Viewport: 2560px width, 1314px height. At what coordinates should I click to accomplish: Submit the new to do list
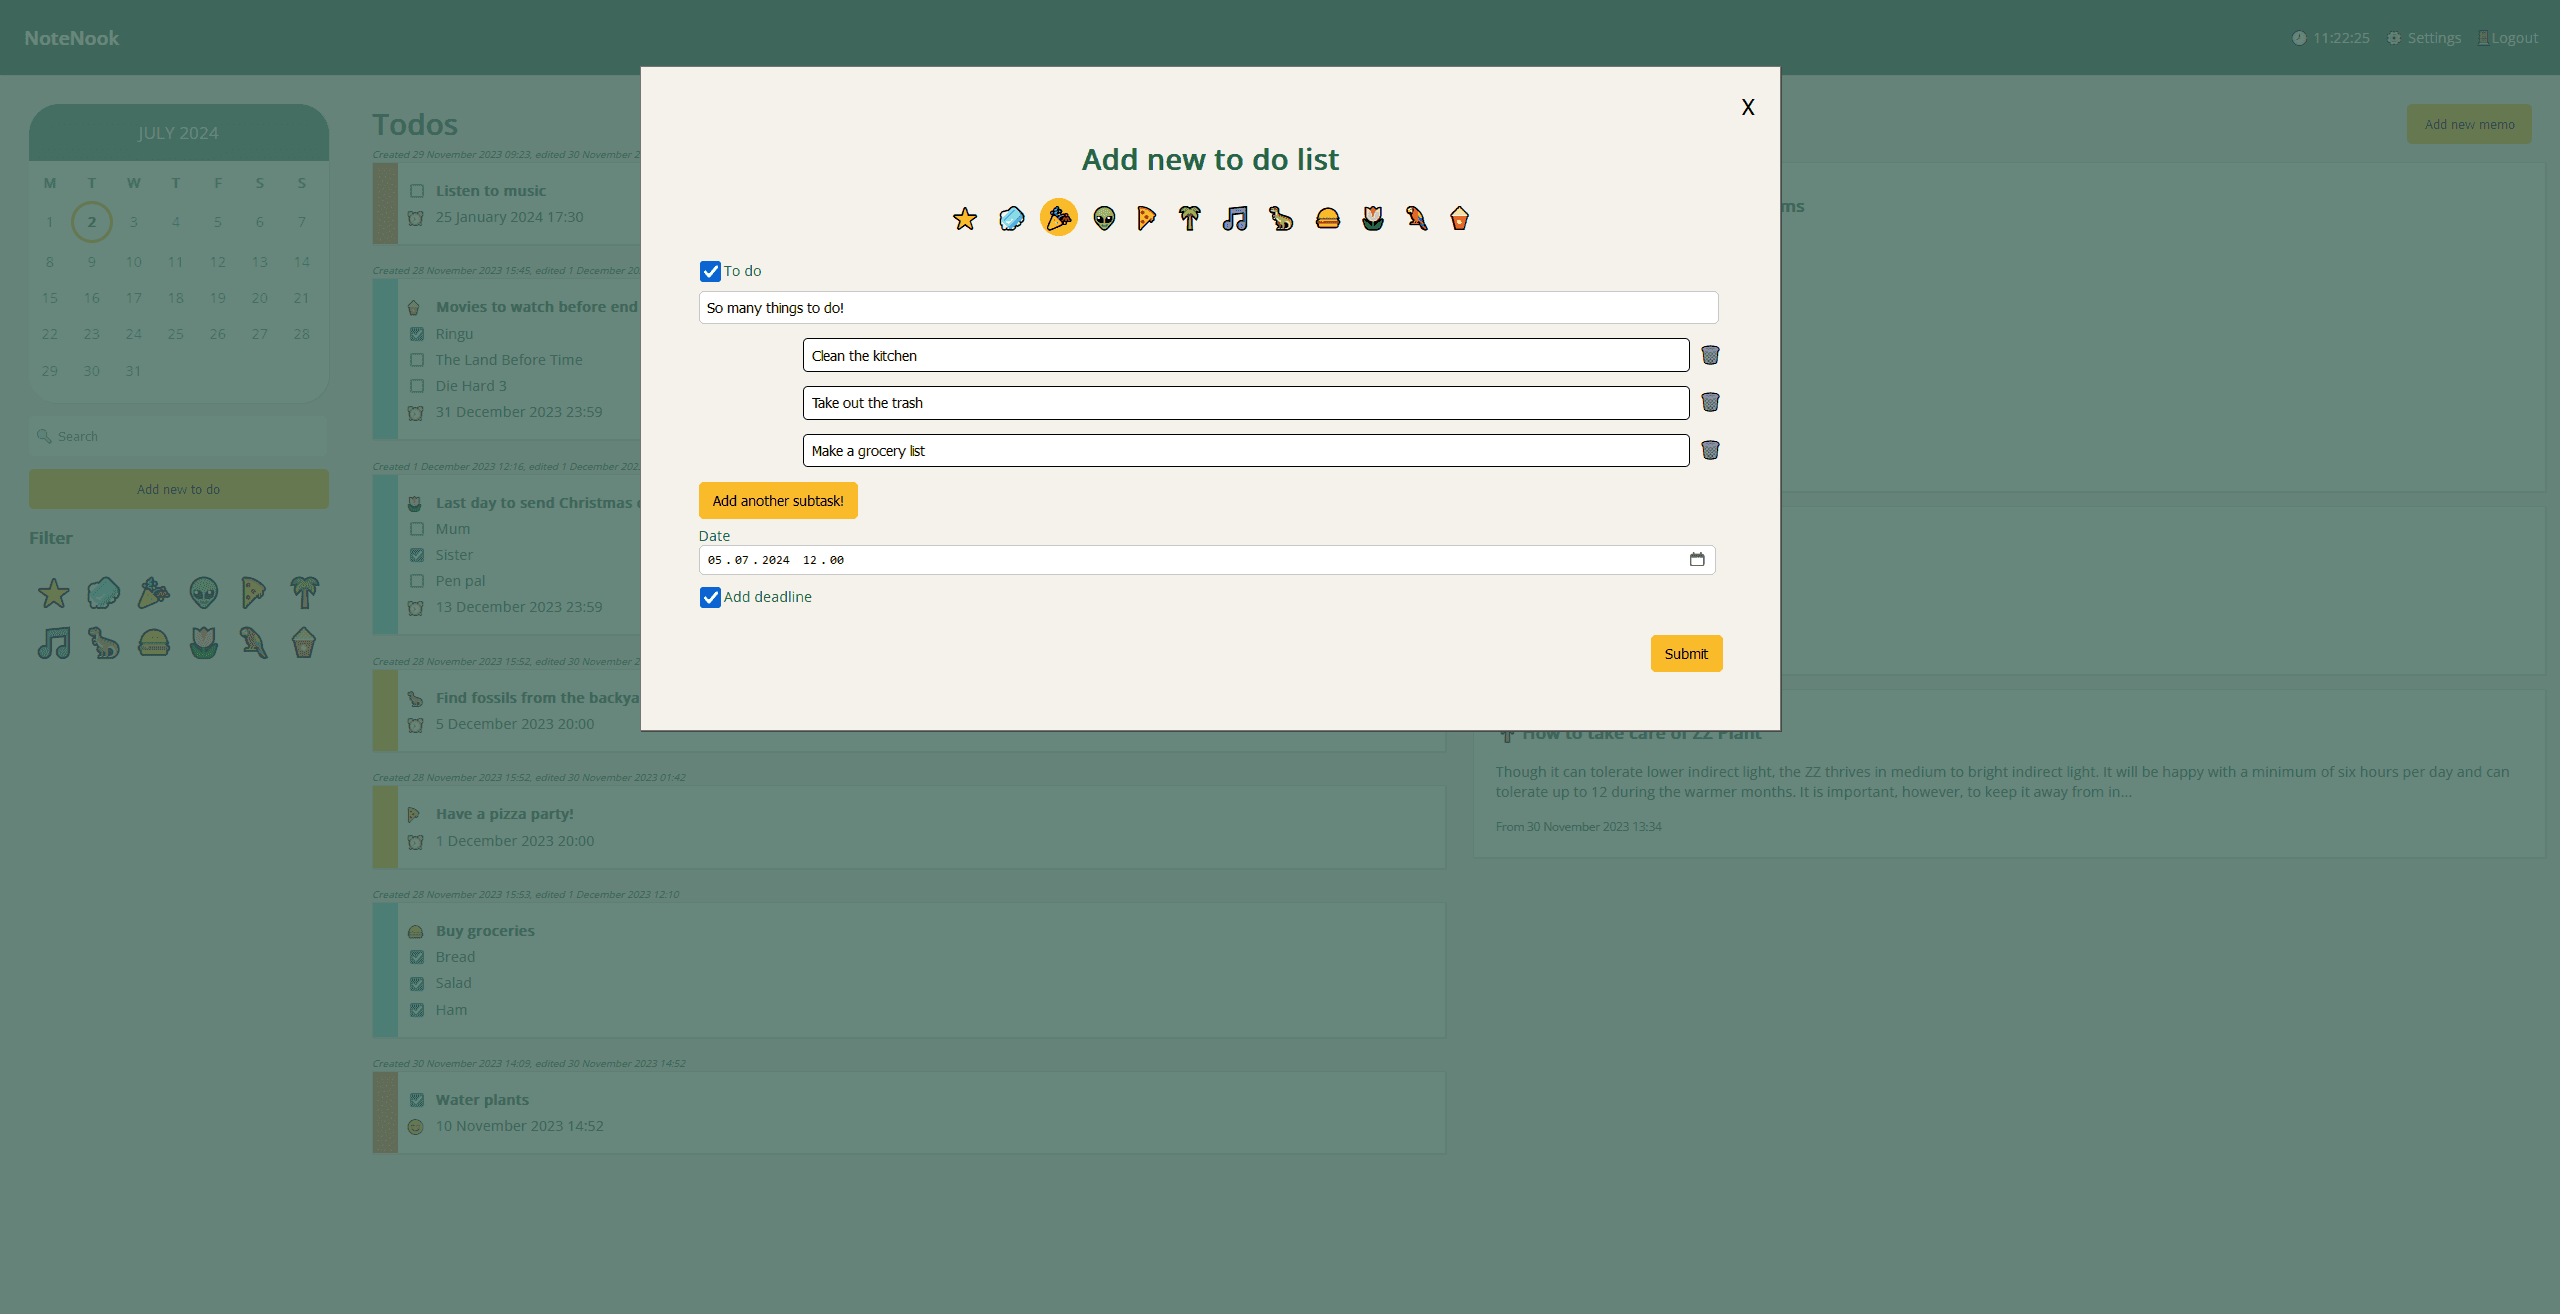[1685, 654]
